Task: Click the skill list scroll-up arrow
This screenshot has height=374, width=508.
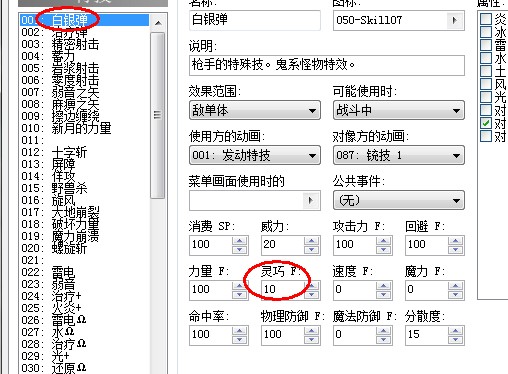Action: pyautogui.click(x=158, y=23)
